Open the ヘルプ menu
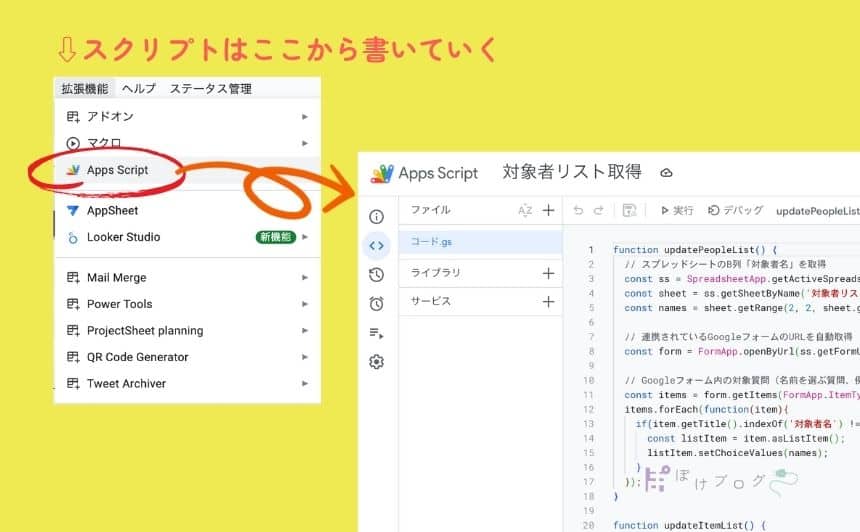 (x=139, y=89)
